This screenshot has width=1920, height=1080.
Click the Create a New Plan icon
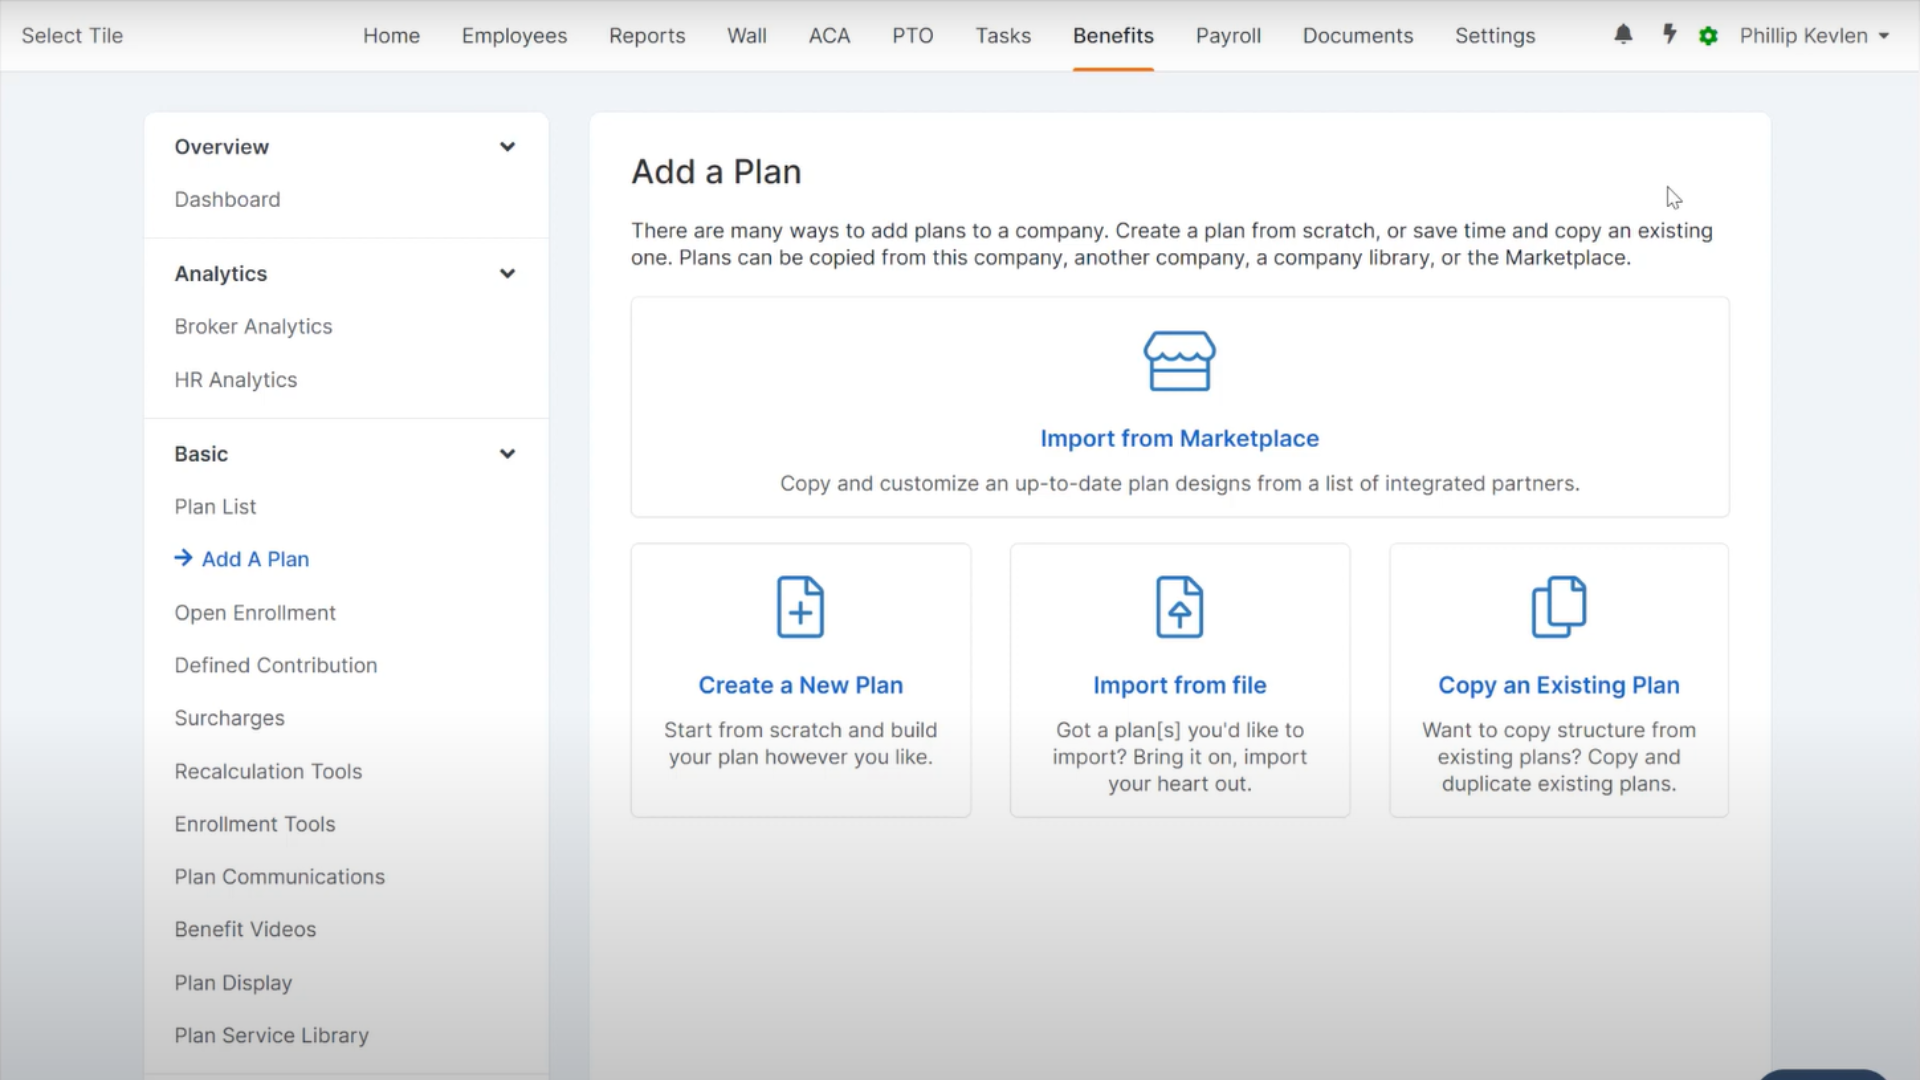pyautogui.click(x=800, y=607)
